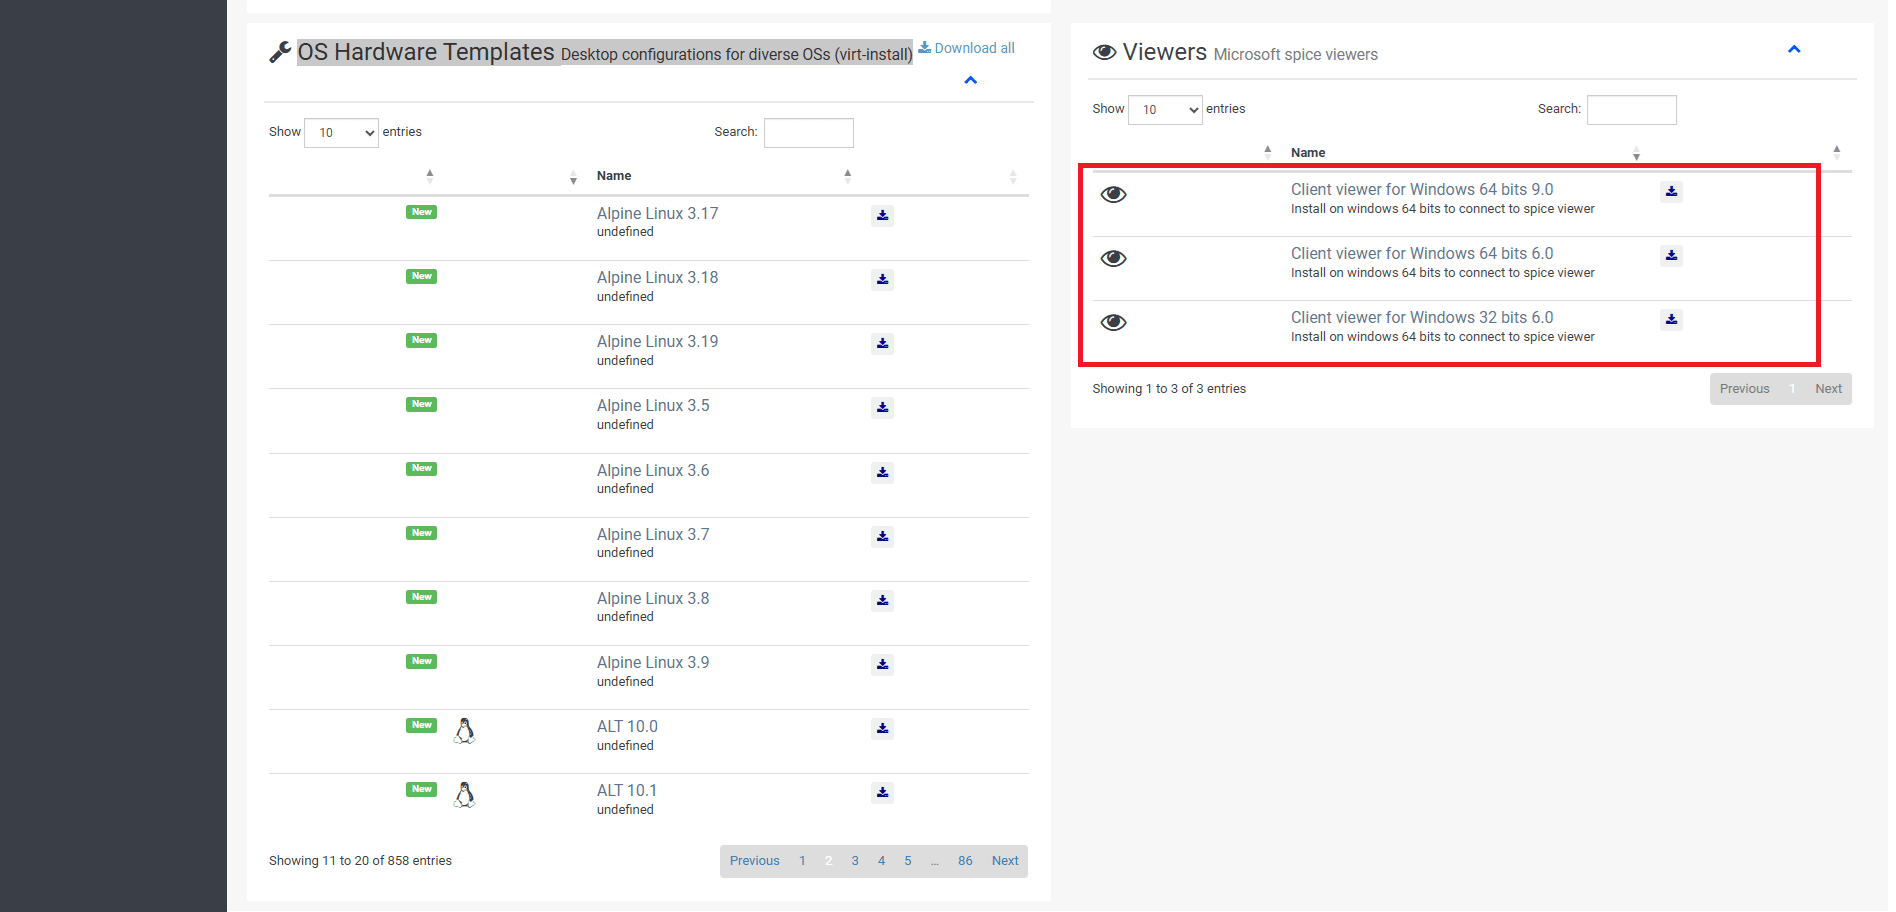The width and height of the screenshot is (1896, 912).
Task: Download the Alpine Linux 3.8 template
Action: [882, 600]
